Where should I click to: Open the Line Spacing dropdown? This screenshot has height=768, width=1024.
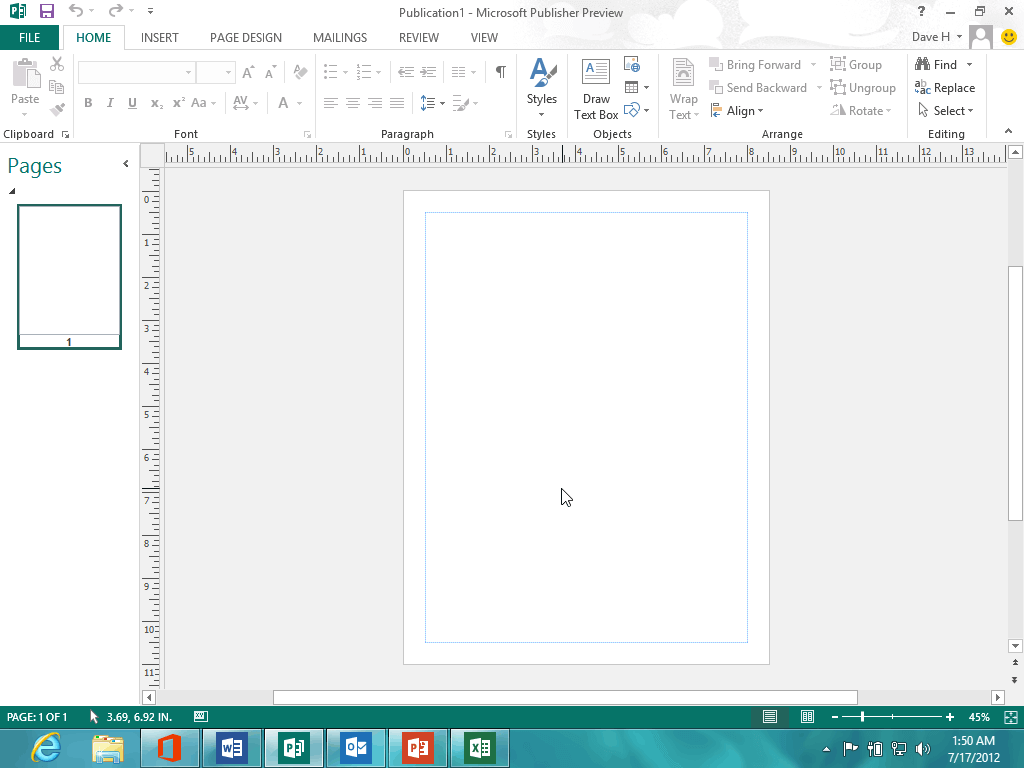[x=432, y=103]
